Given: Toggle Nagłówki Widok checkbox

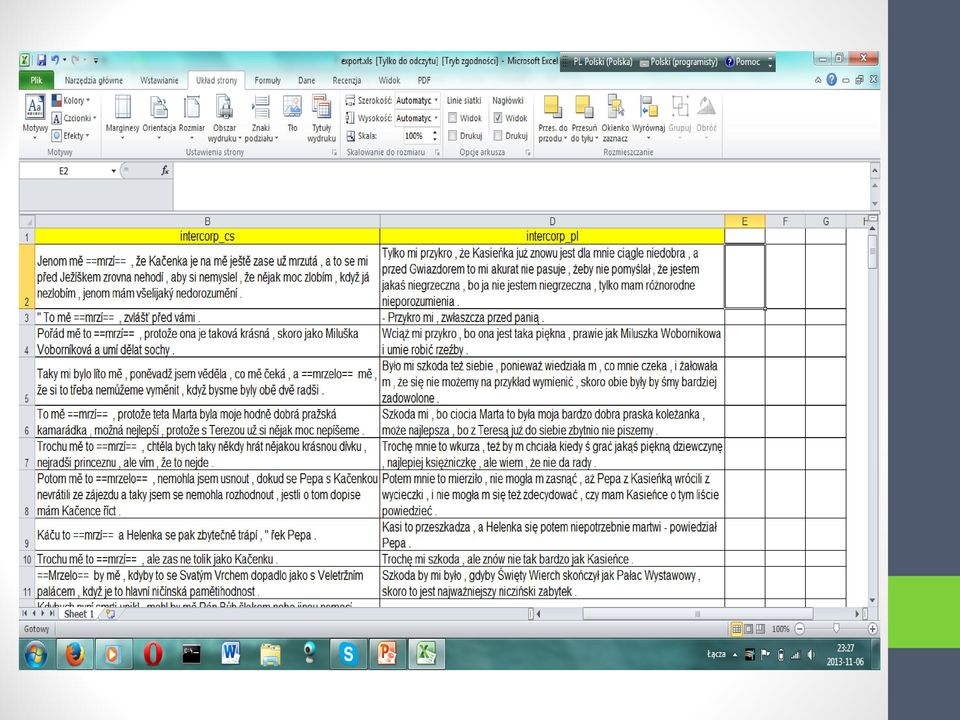Looking at the screenshot, I should (x=498, y=118).
